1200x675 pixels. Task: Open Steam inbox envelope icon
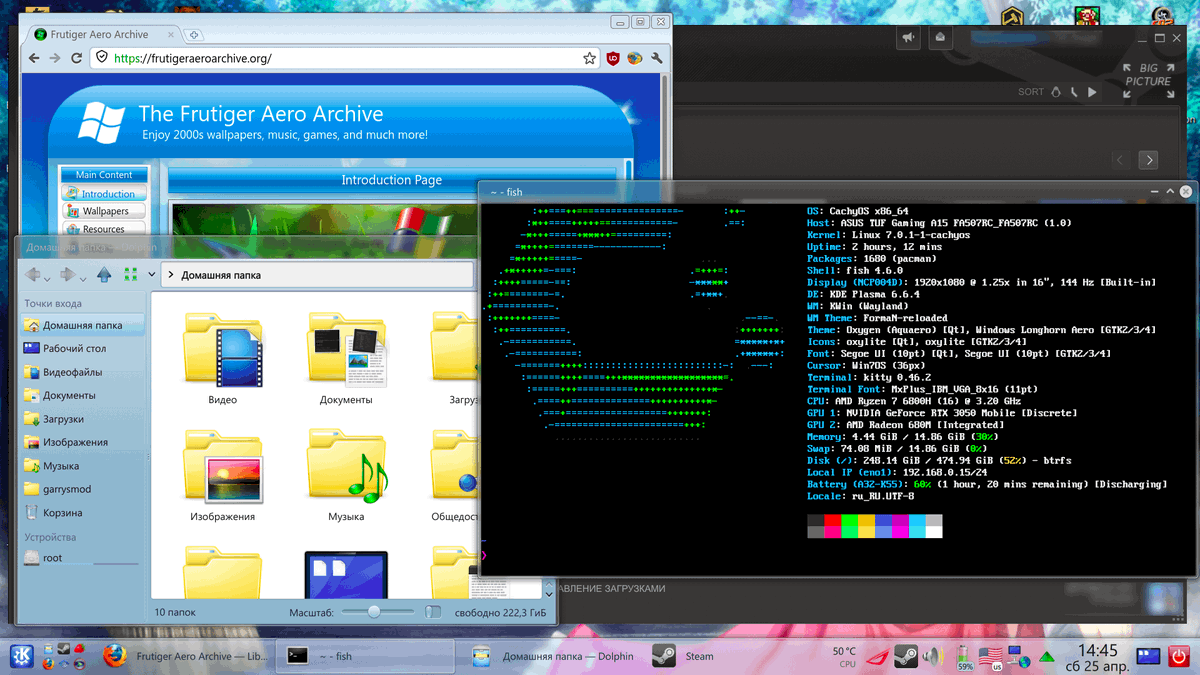(x=941, y=38)
